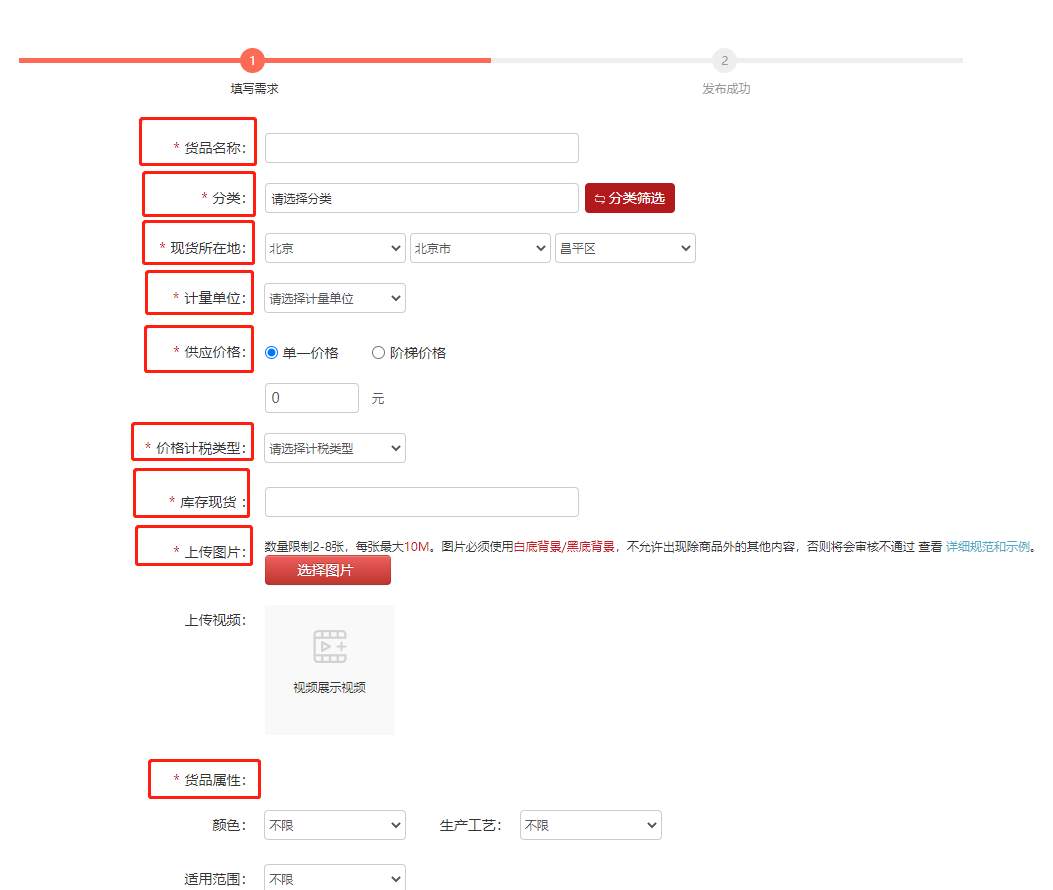
Task: Click step 1 circle indicator
Action: click(x=253, y=61)
